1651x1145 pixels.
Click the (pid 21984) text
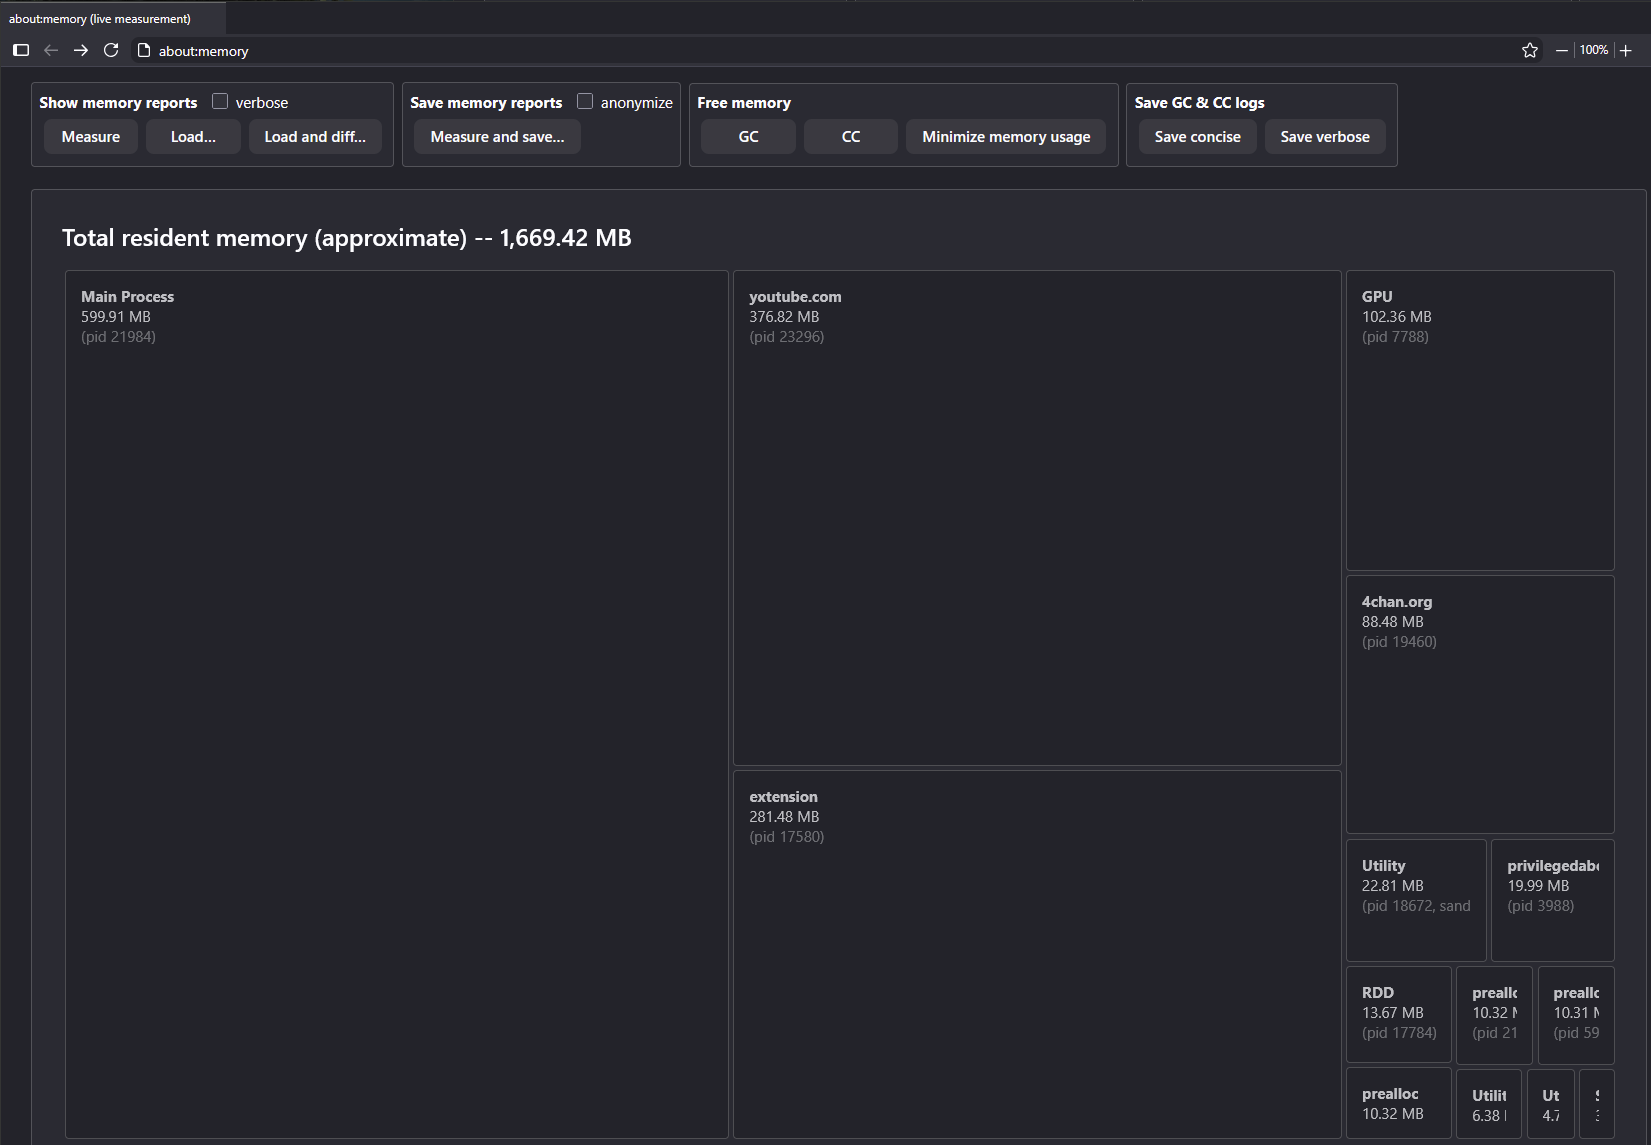click(x=118, y=337)
